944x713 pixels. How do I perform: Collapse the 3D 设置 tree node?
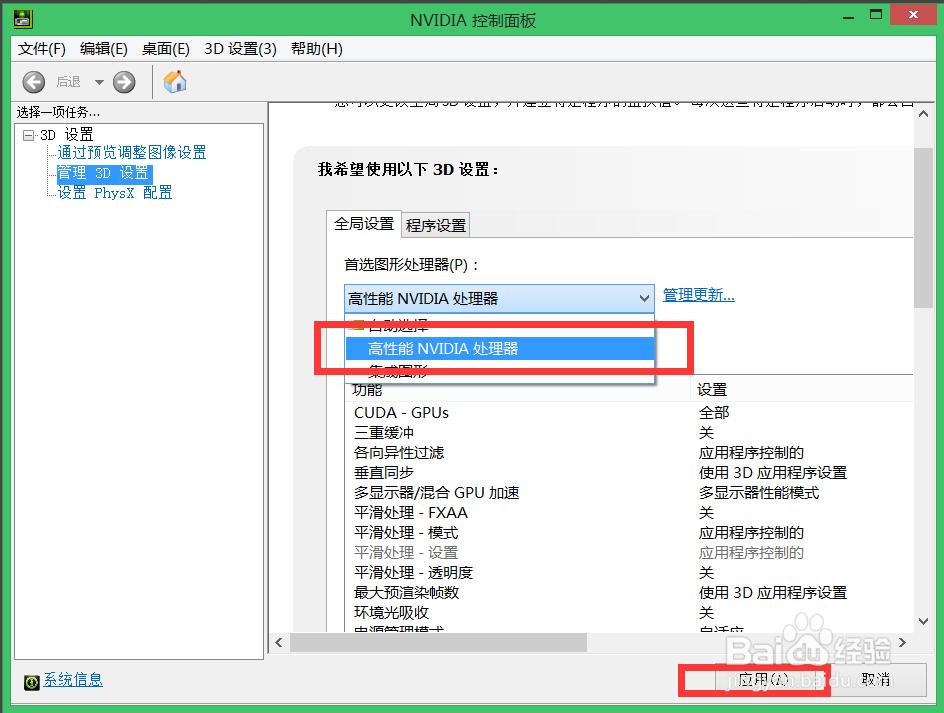tap(30, 133)
